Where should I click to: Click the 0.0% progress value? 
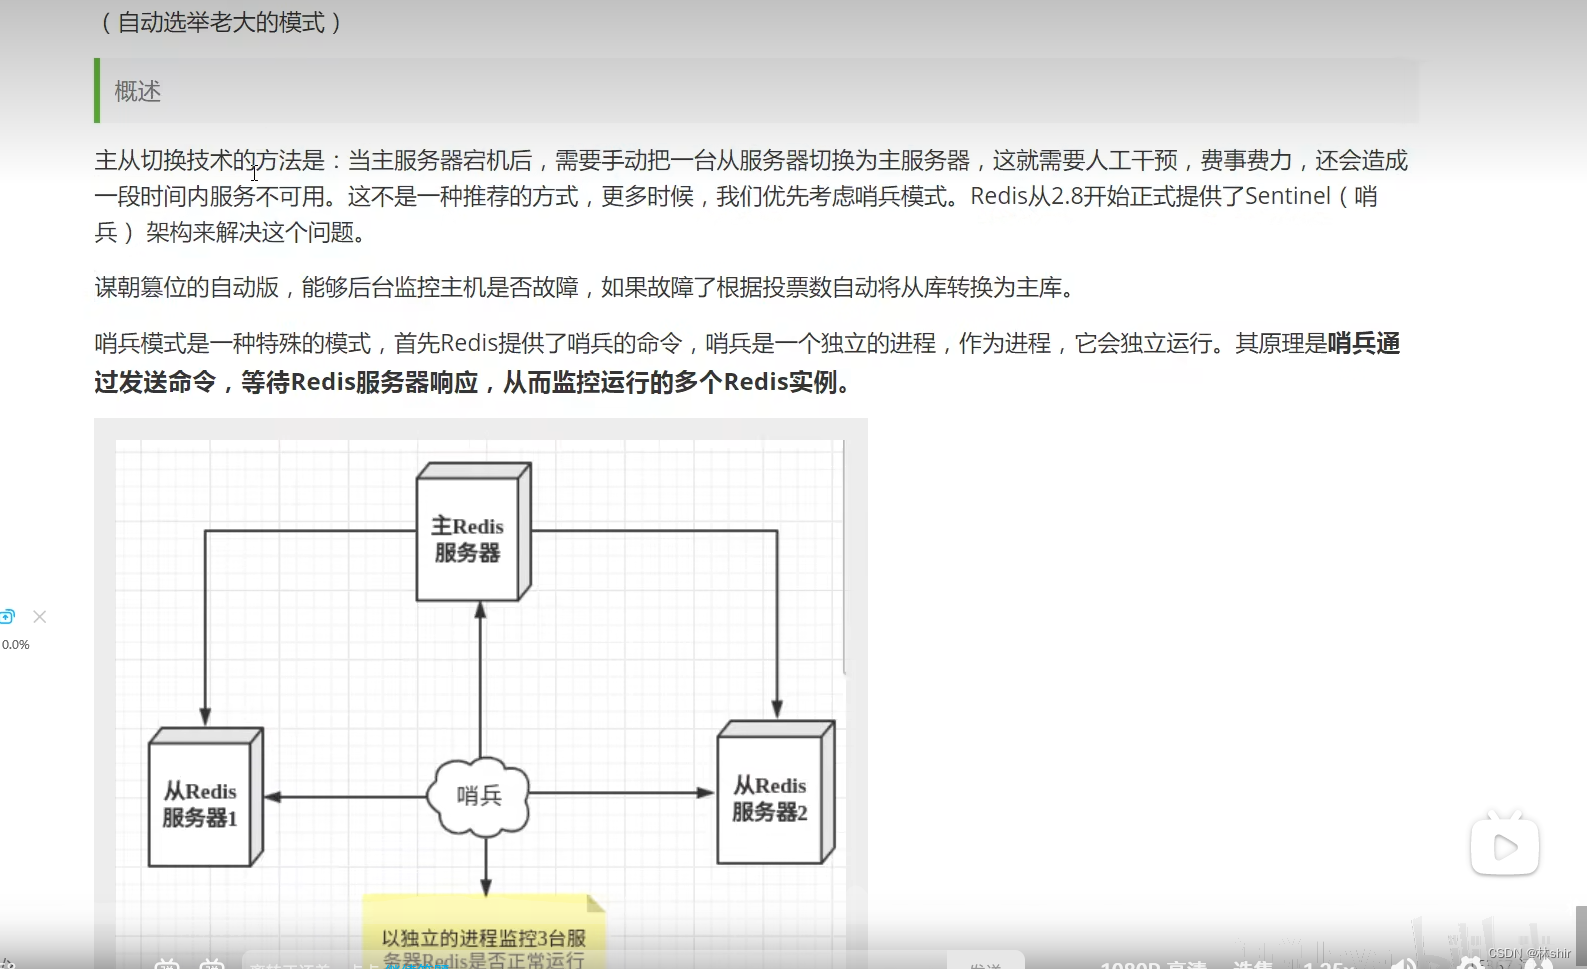[x=16, y=645]
